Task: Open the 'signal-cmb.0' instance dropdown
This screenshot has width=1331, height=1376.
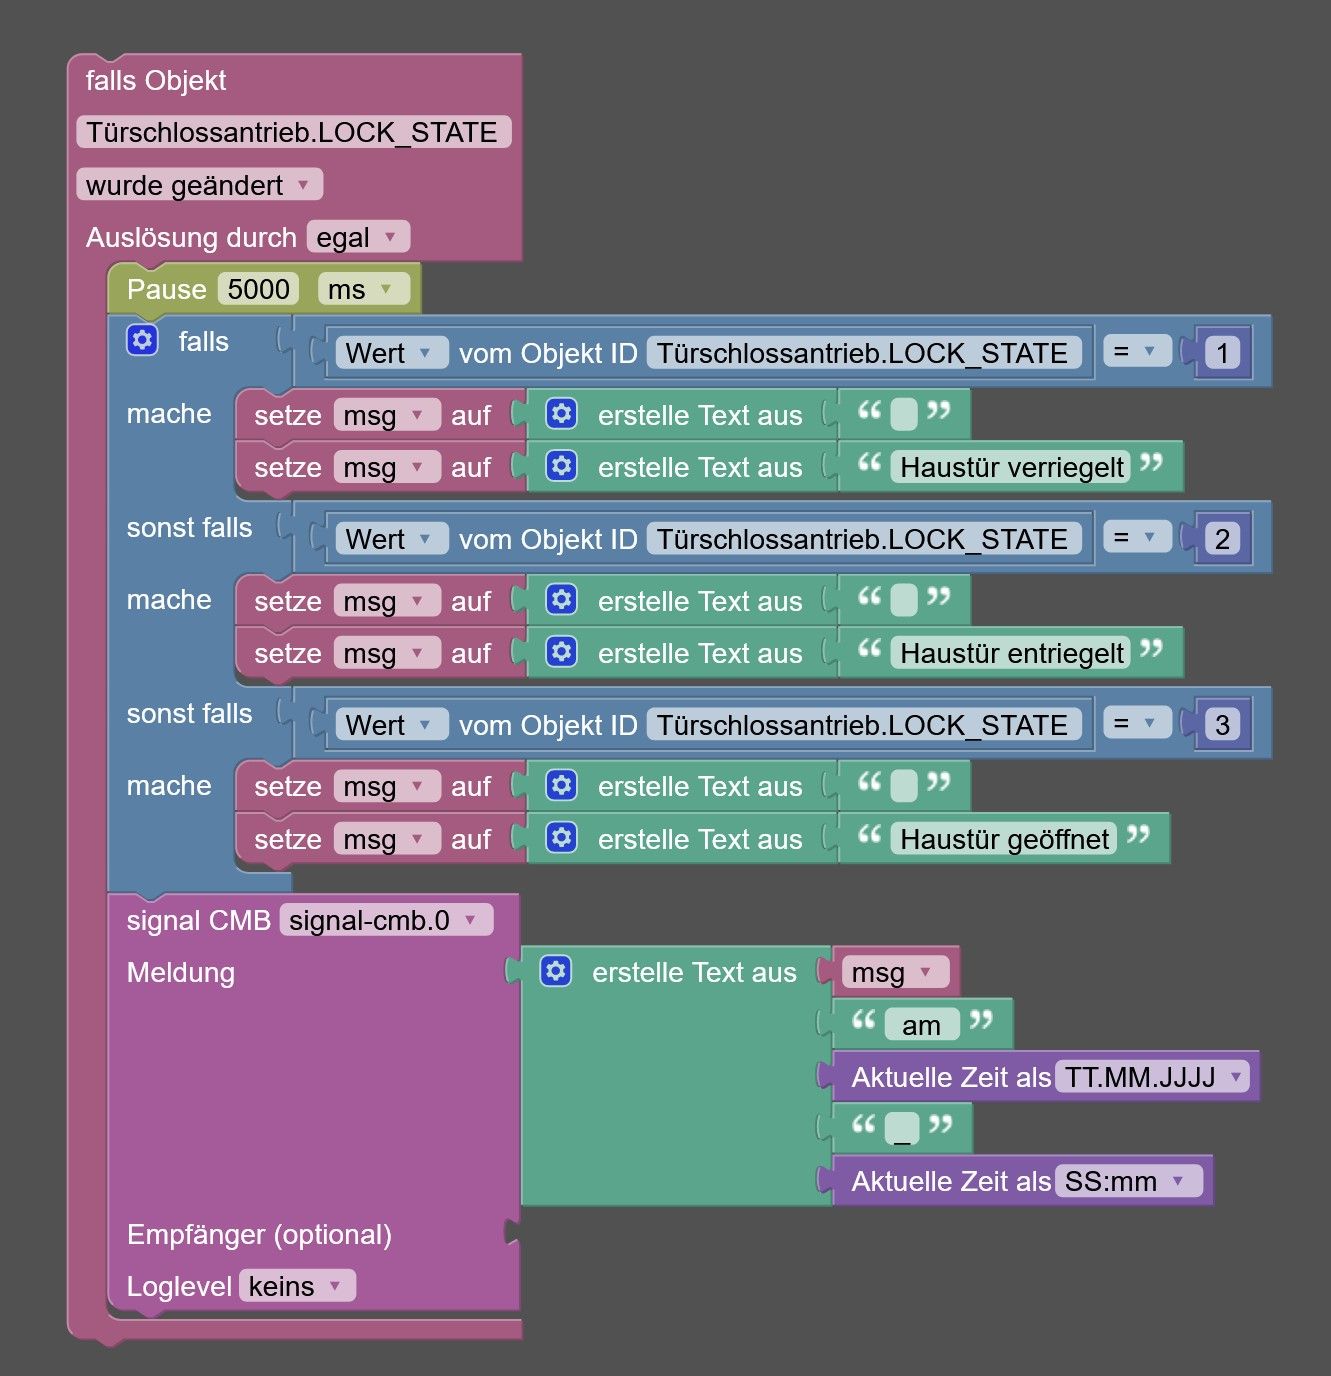Action: click(x=386, y=920)
